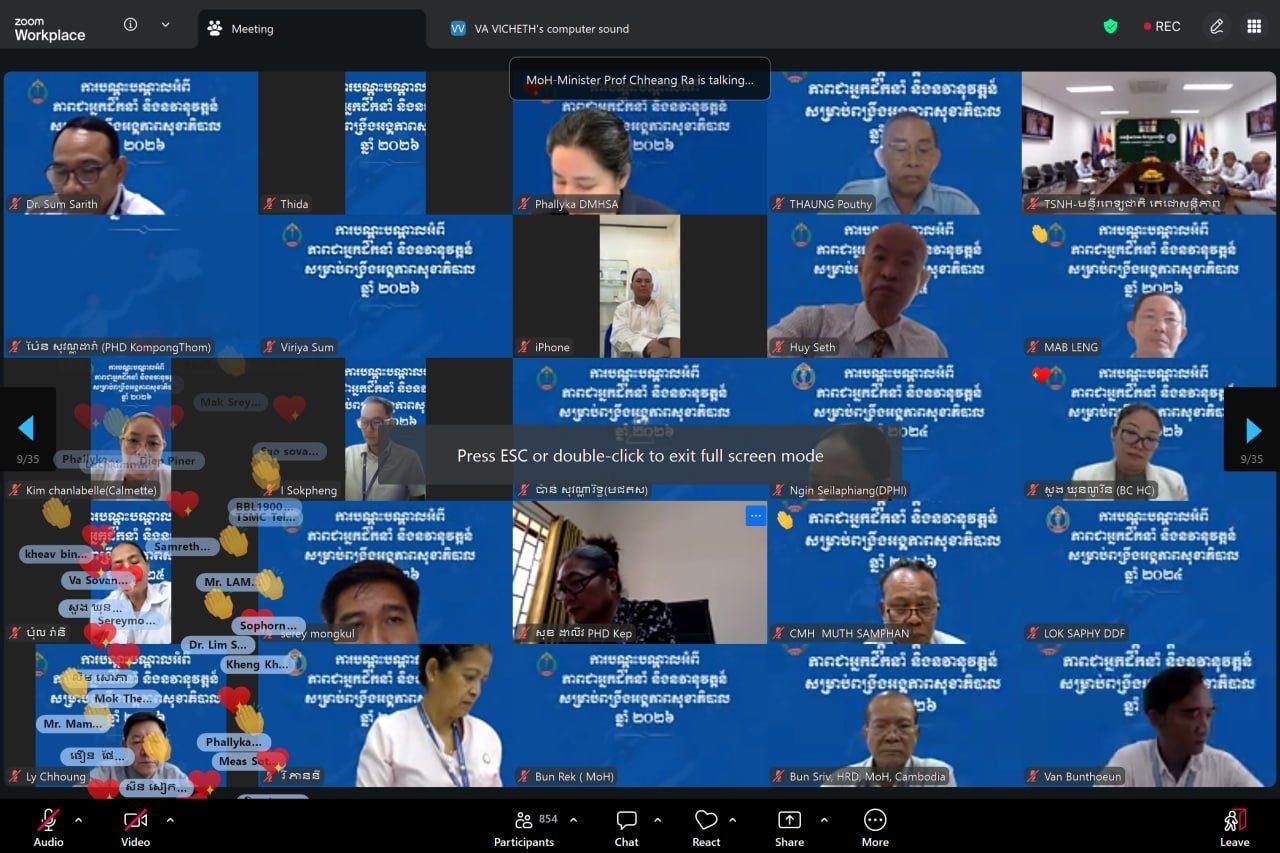Viewport: 1280px width, 853px height.
Task: Select MAB LENG video tile
Action: 1149,286
